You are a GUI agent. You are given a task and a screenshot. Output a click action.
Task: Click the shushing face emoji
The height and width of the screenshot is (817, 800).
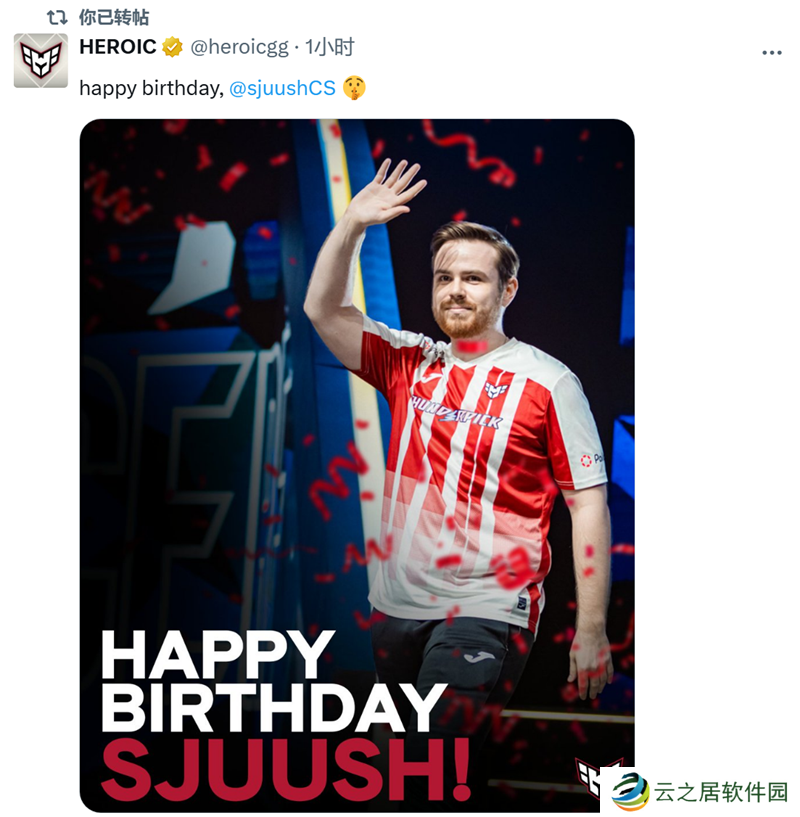[x=354, y=88]
